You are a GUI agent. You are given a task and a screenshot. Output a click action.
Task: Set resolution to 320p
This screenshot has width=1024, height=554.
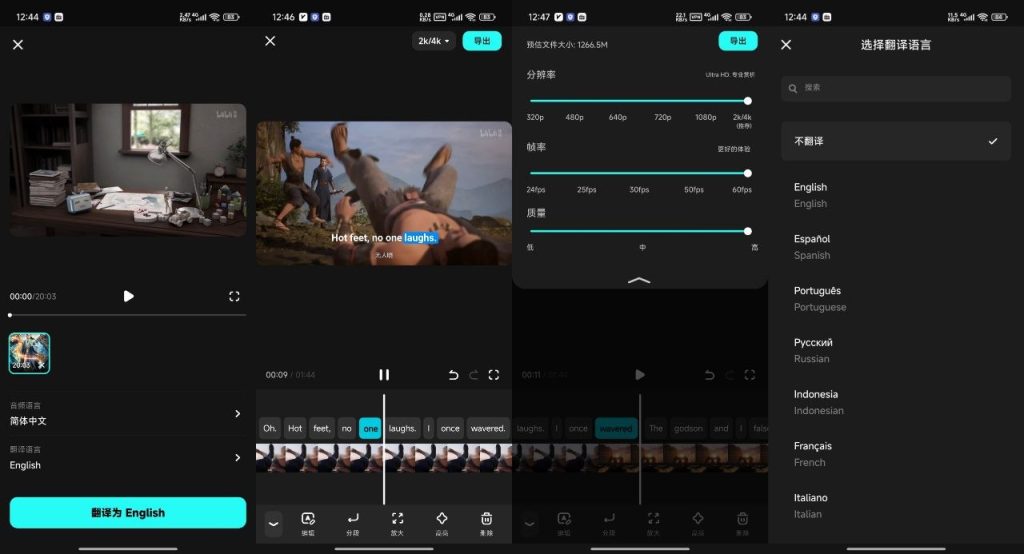coord(535,118)
